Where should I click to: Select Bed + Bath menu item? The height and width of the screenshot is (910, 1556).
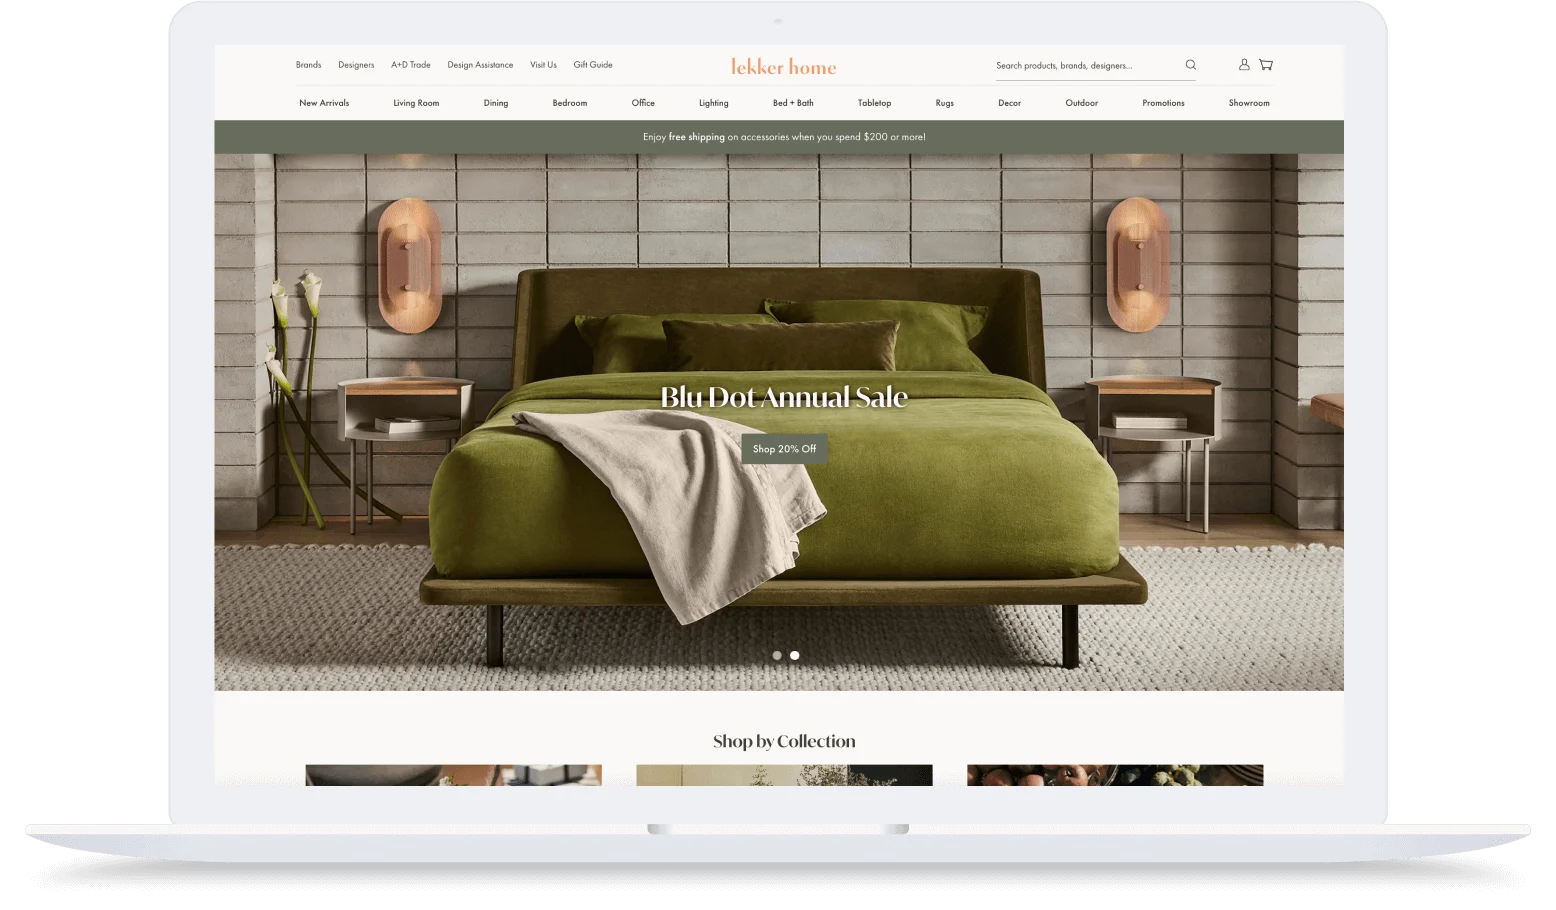pyautogui.click(x=793, y=103)
